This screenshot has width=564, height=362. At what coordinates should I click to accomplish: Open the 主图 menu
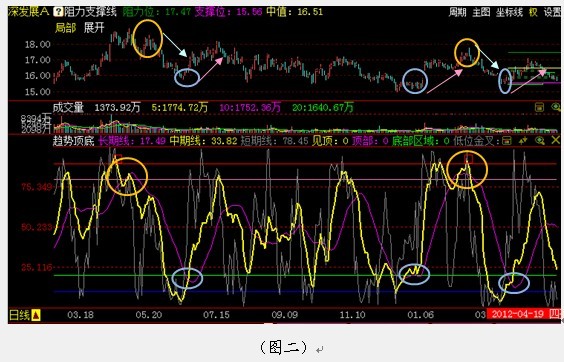point(481,12)
